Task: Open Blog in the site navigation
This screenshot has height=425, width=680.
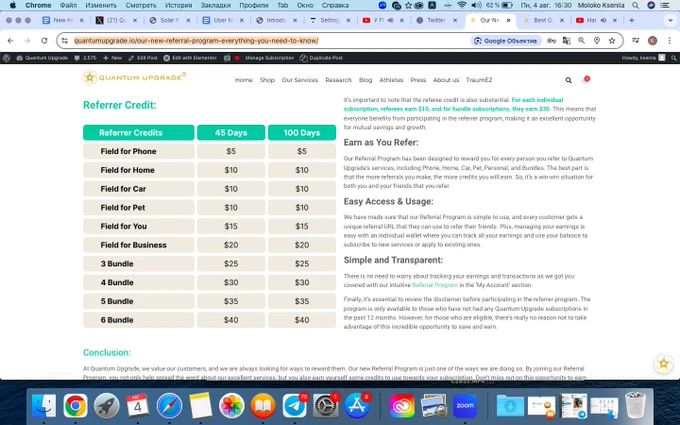Action: click(366, 80)
